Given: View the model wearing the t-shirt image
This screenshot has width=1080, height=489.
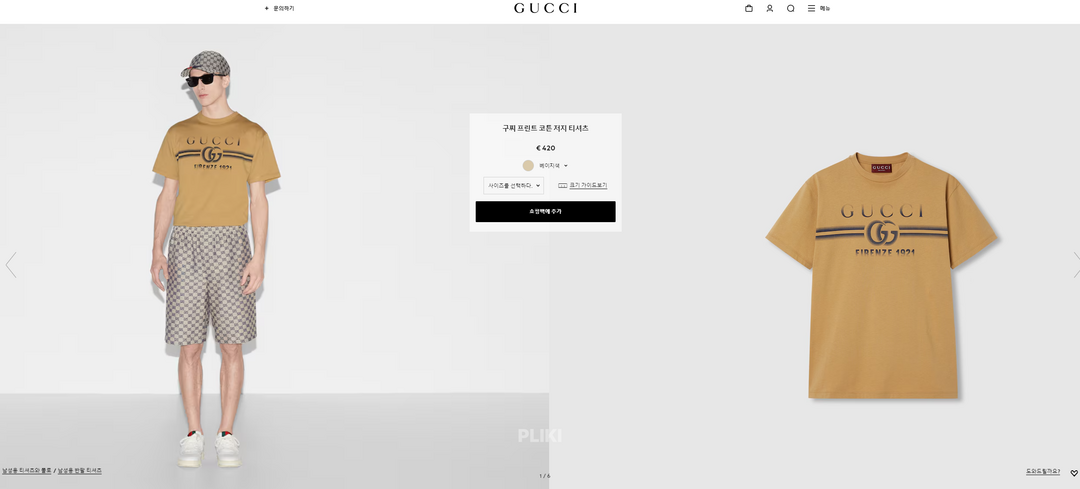Looking at the screenshot, I should [x=274, y=256].
